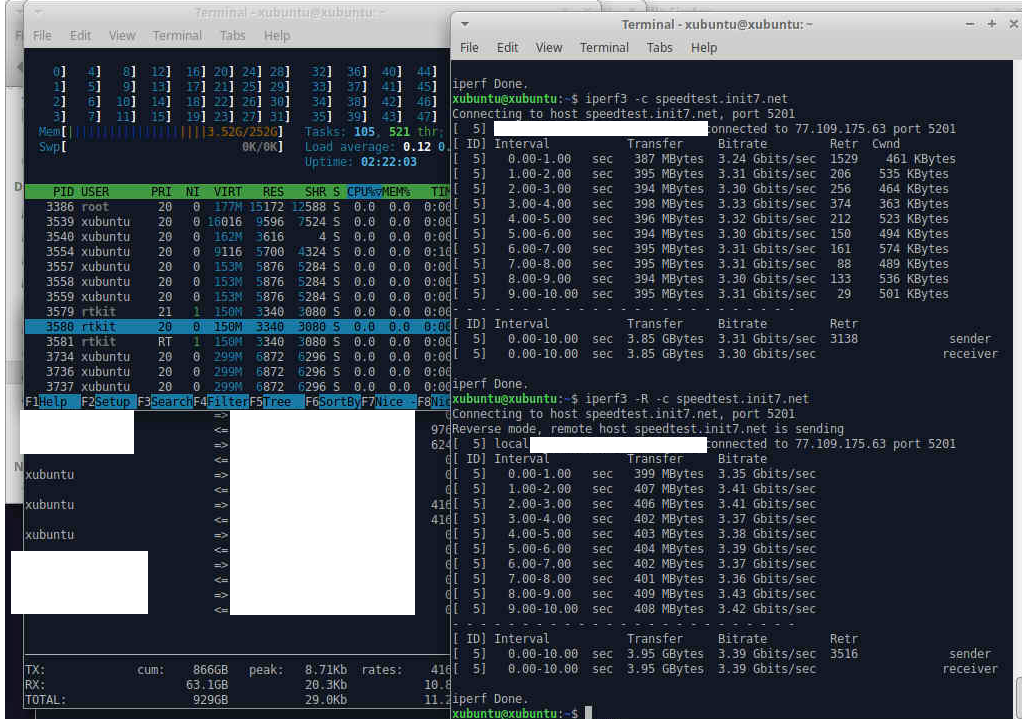The height and width of the screenshot is (719, 1022).
Task: Select the process 3386 root row
Action: click(237, 207)
